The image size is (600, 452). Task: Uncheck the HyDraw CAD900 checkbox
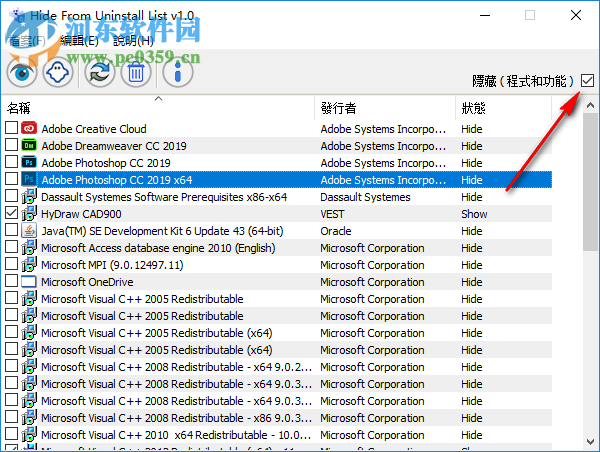click(11, 213)
